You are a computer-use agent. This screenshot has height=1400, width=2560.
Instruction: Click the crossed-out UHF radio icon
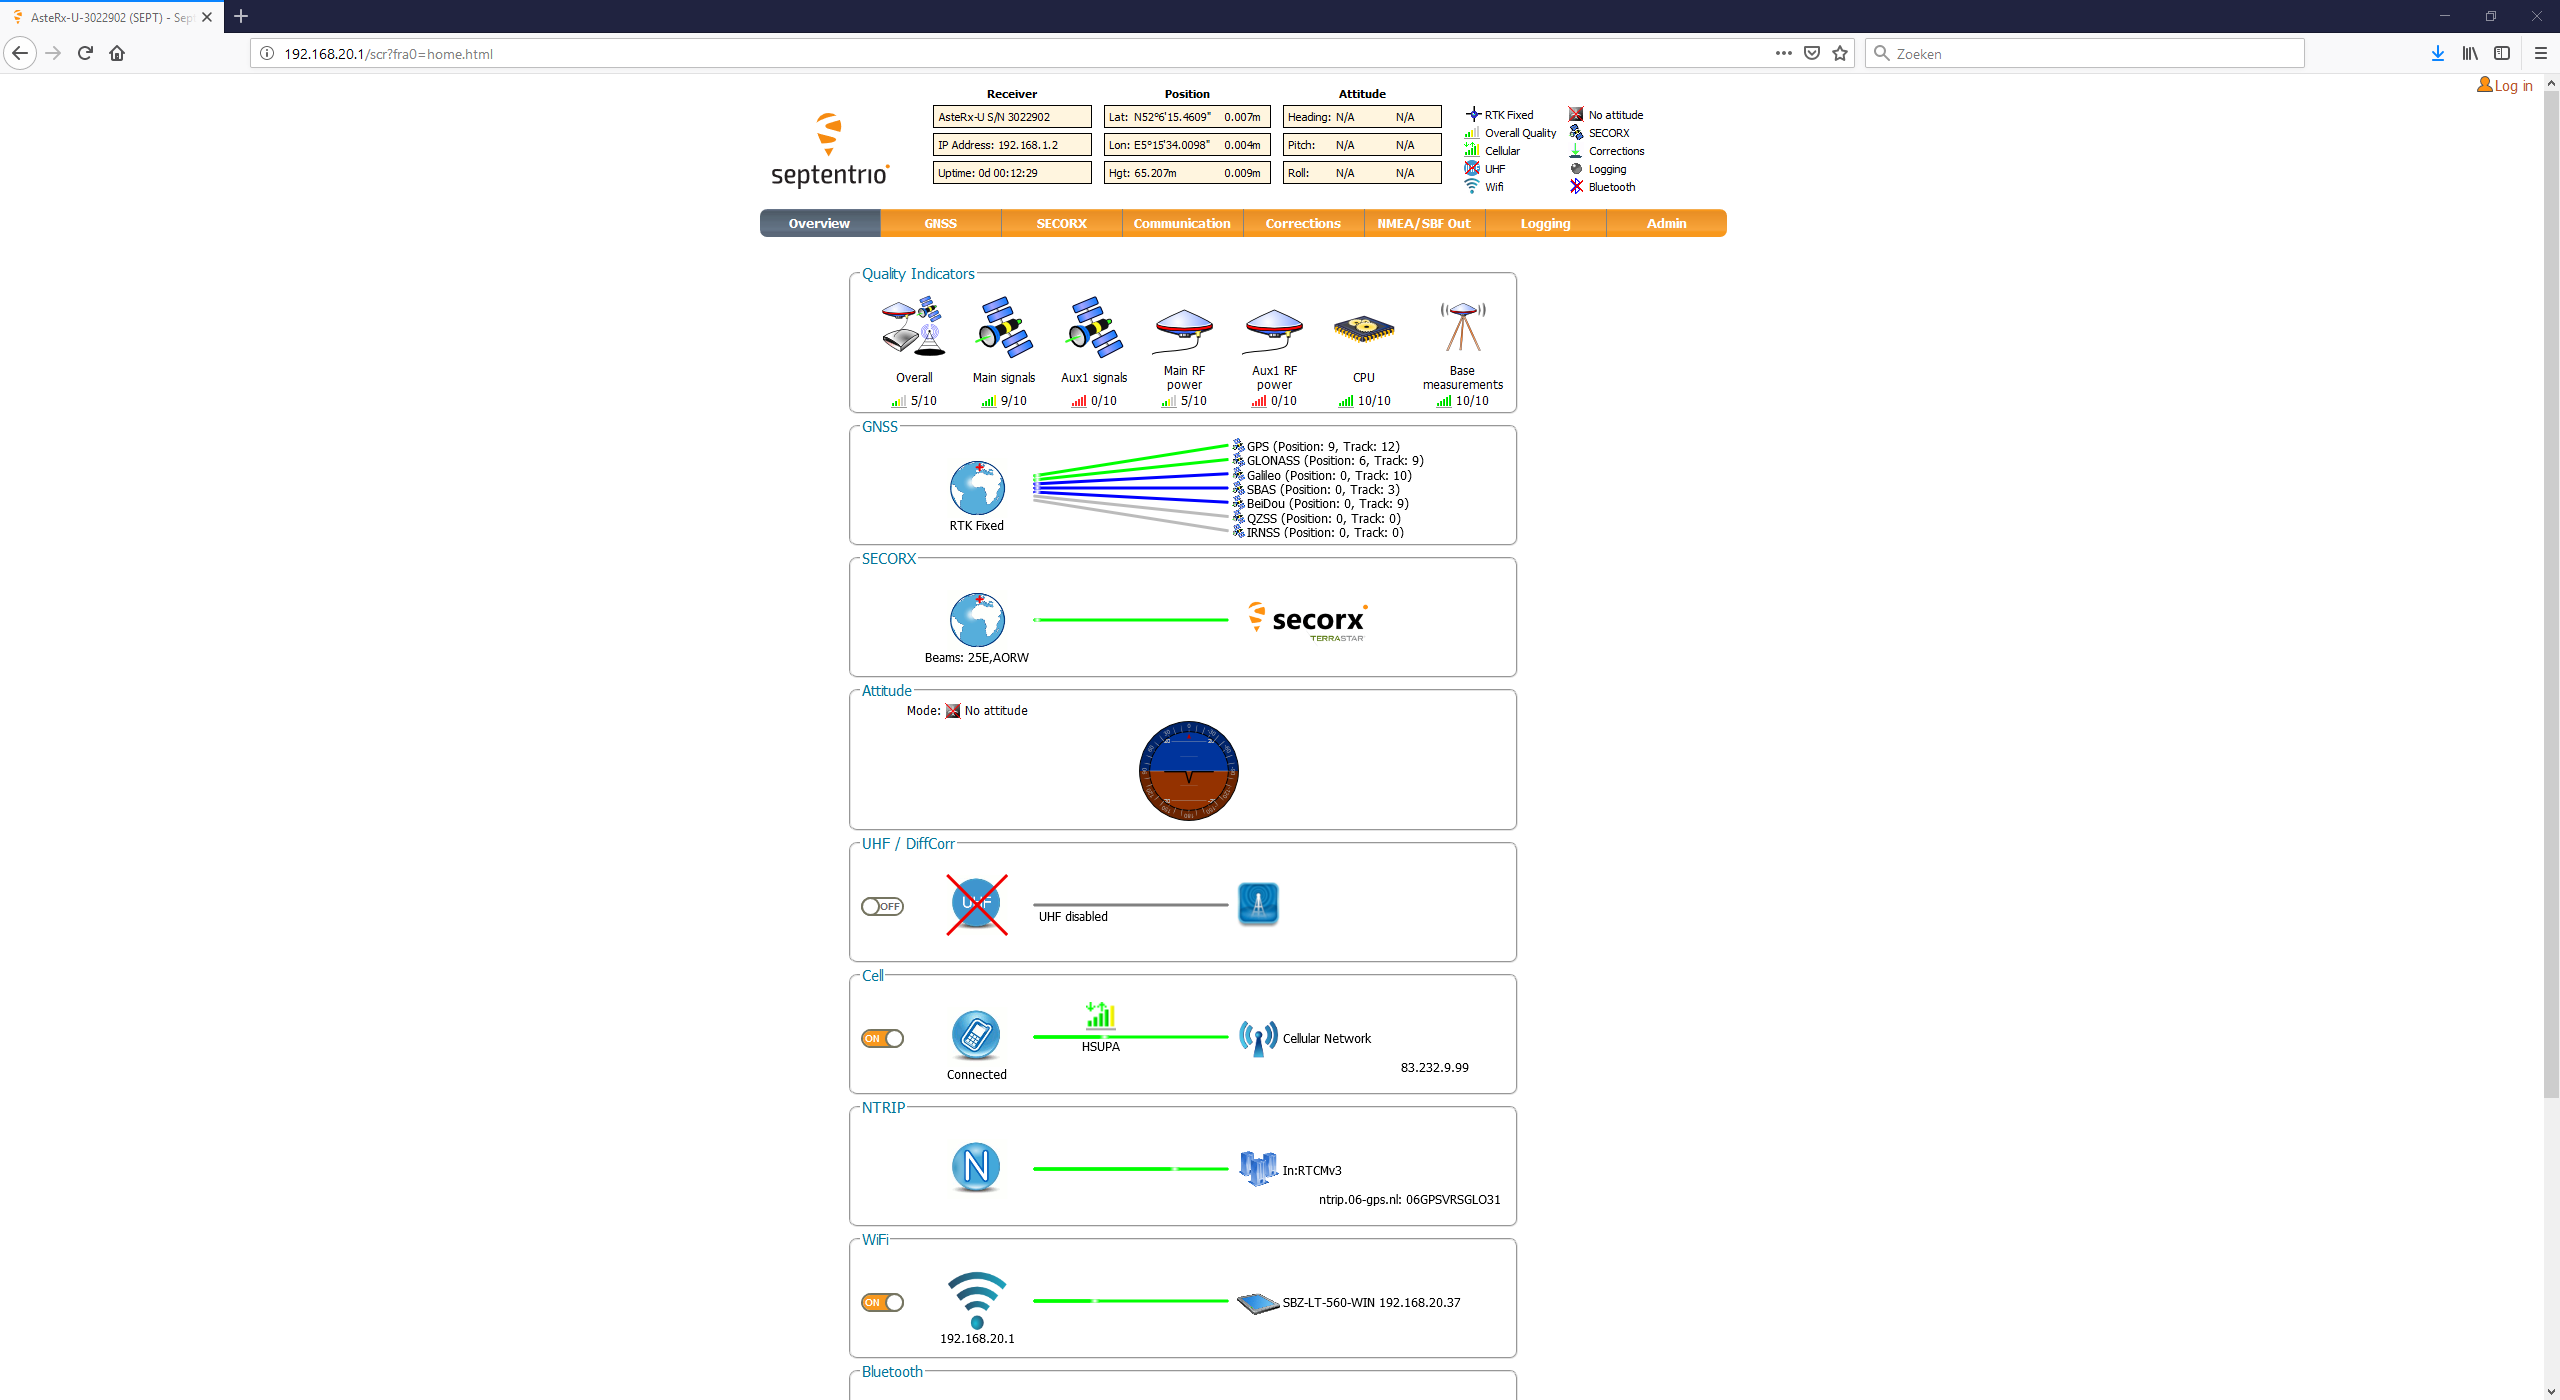tap(976, 904)
